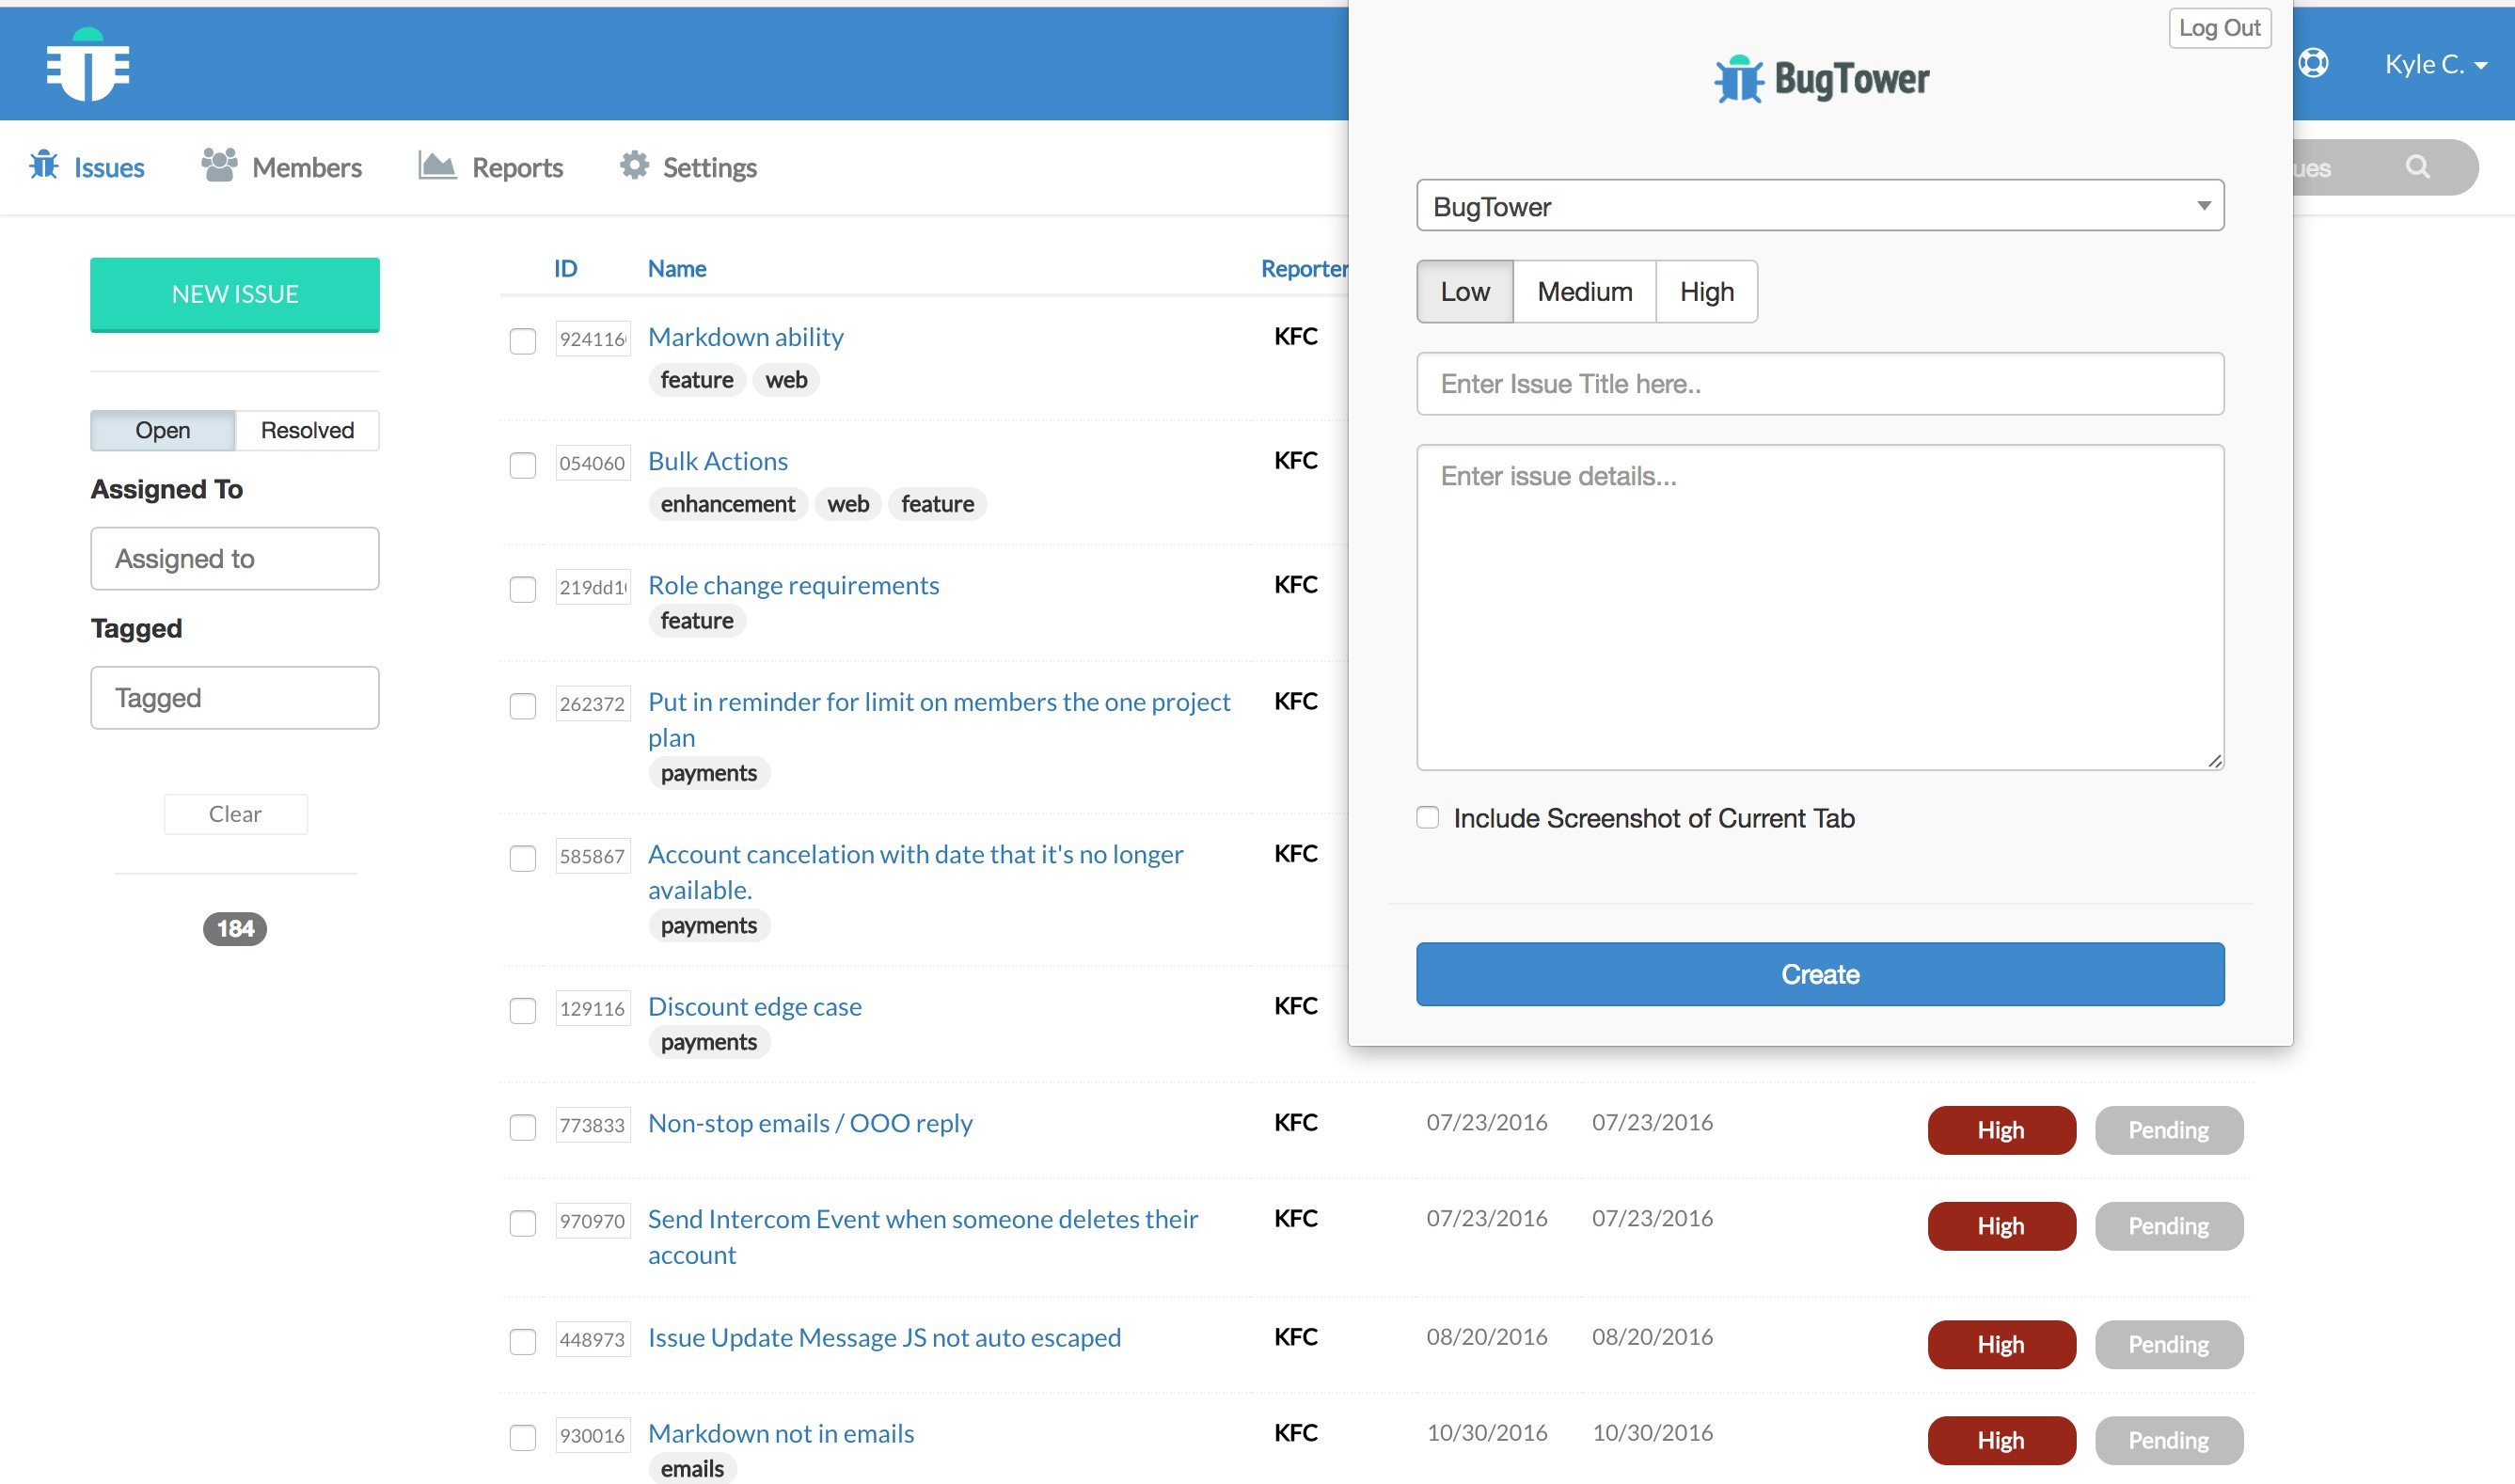Go to the Members tab

282,166
